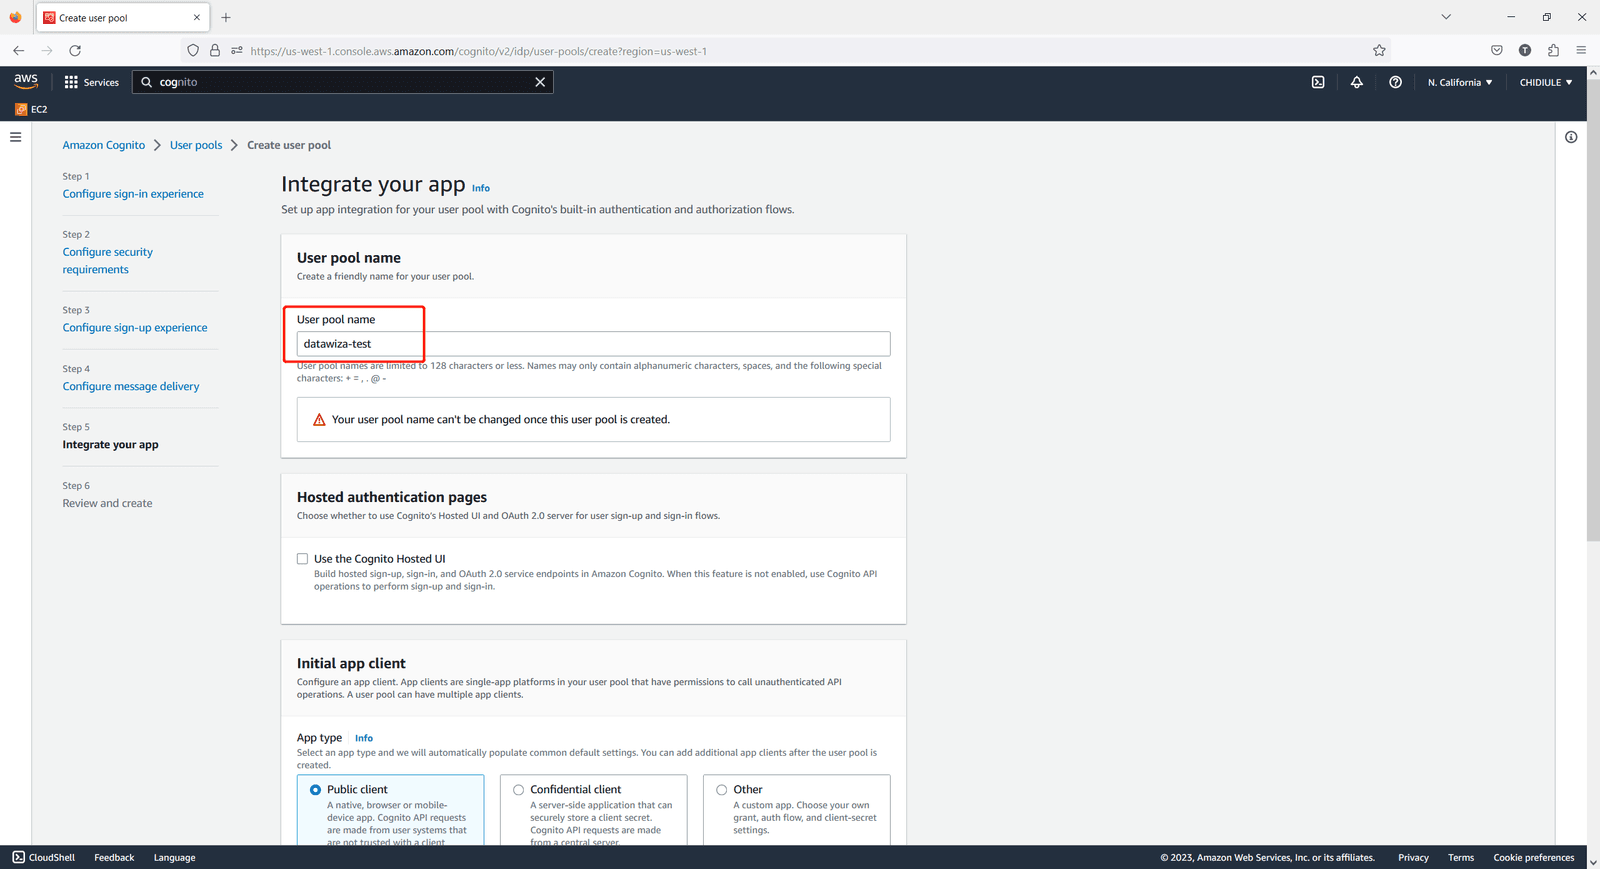Bookmark this page with star icon
The width and height of the screenshot is (1600, 869).
pyautogui.click(x=1379, y=50)
